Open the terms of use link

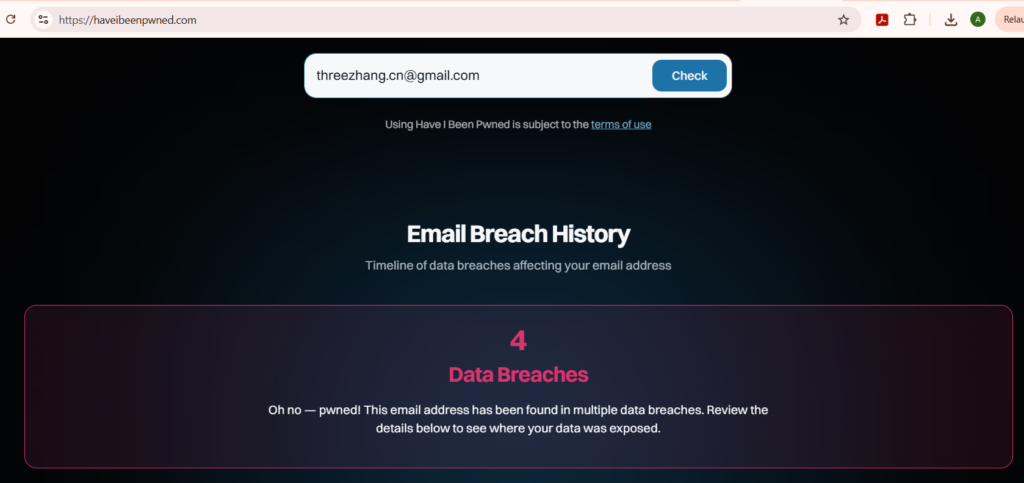click(x=621, y=124)
